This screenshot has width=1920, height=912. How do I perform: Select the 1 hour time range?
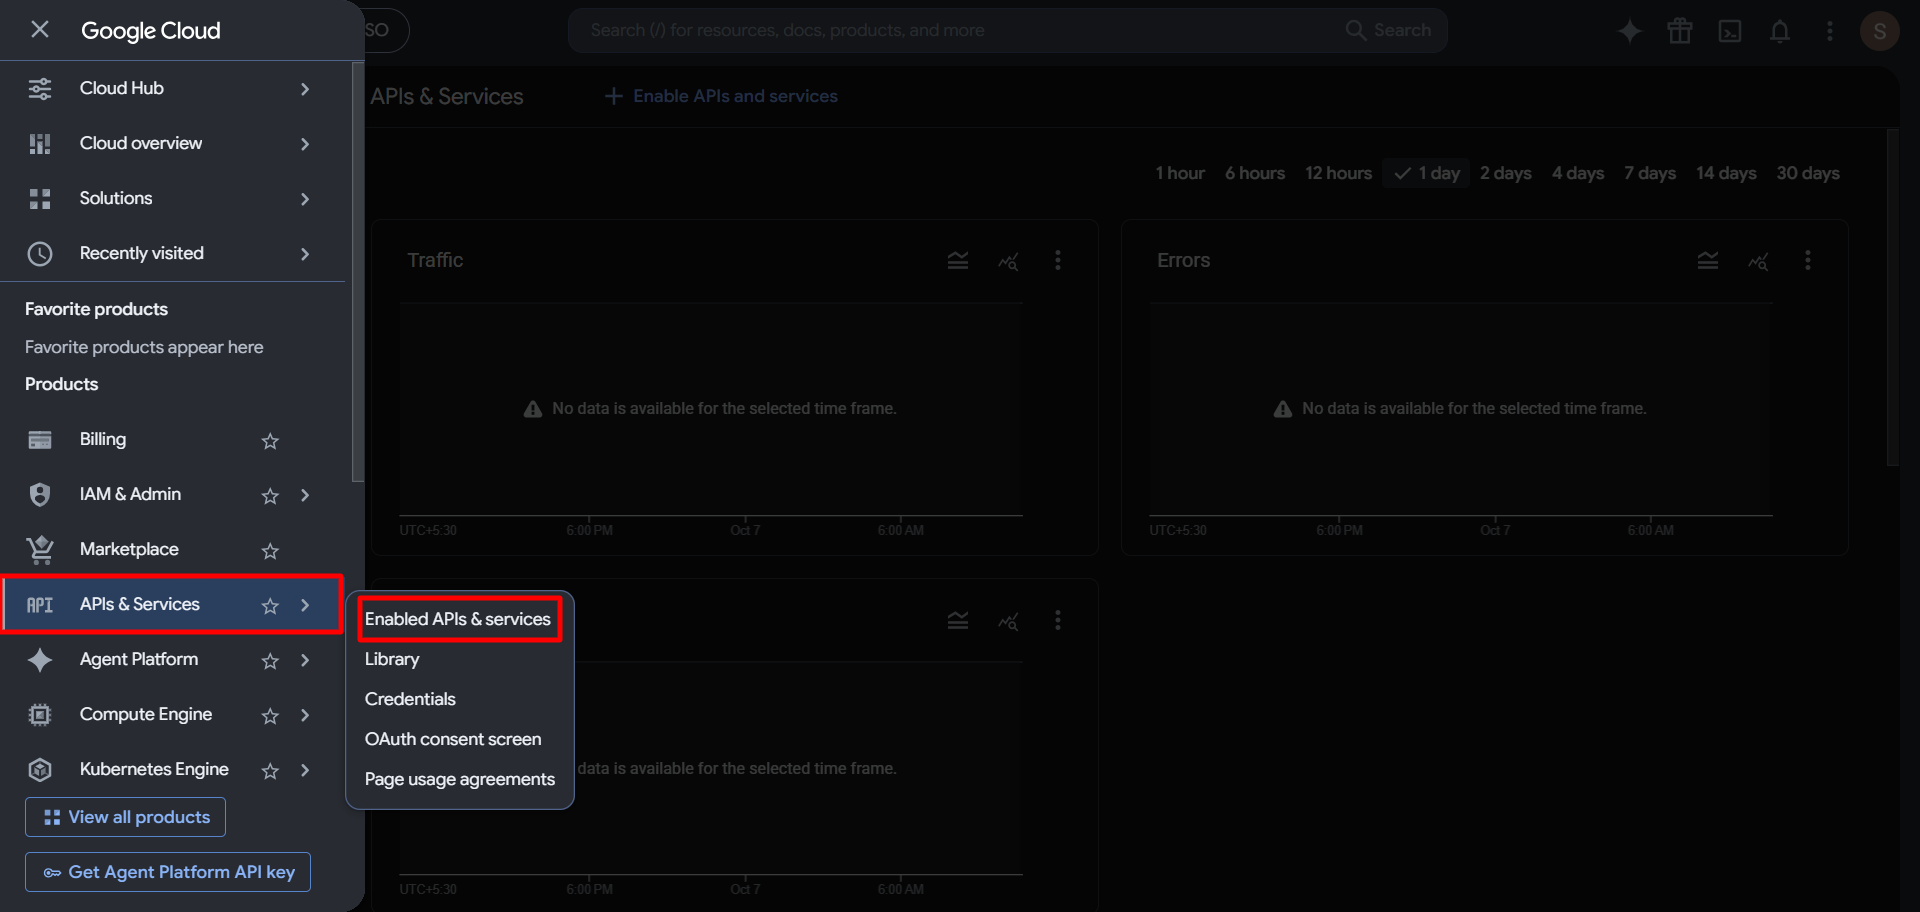1180,173
